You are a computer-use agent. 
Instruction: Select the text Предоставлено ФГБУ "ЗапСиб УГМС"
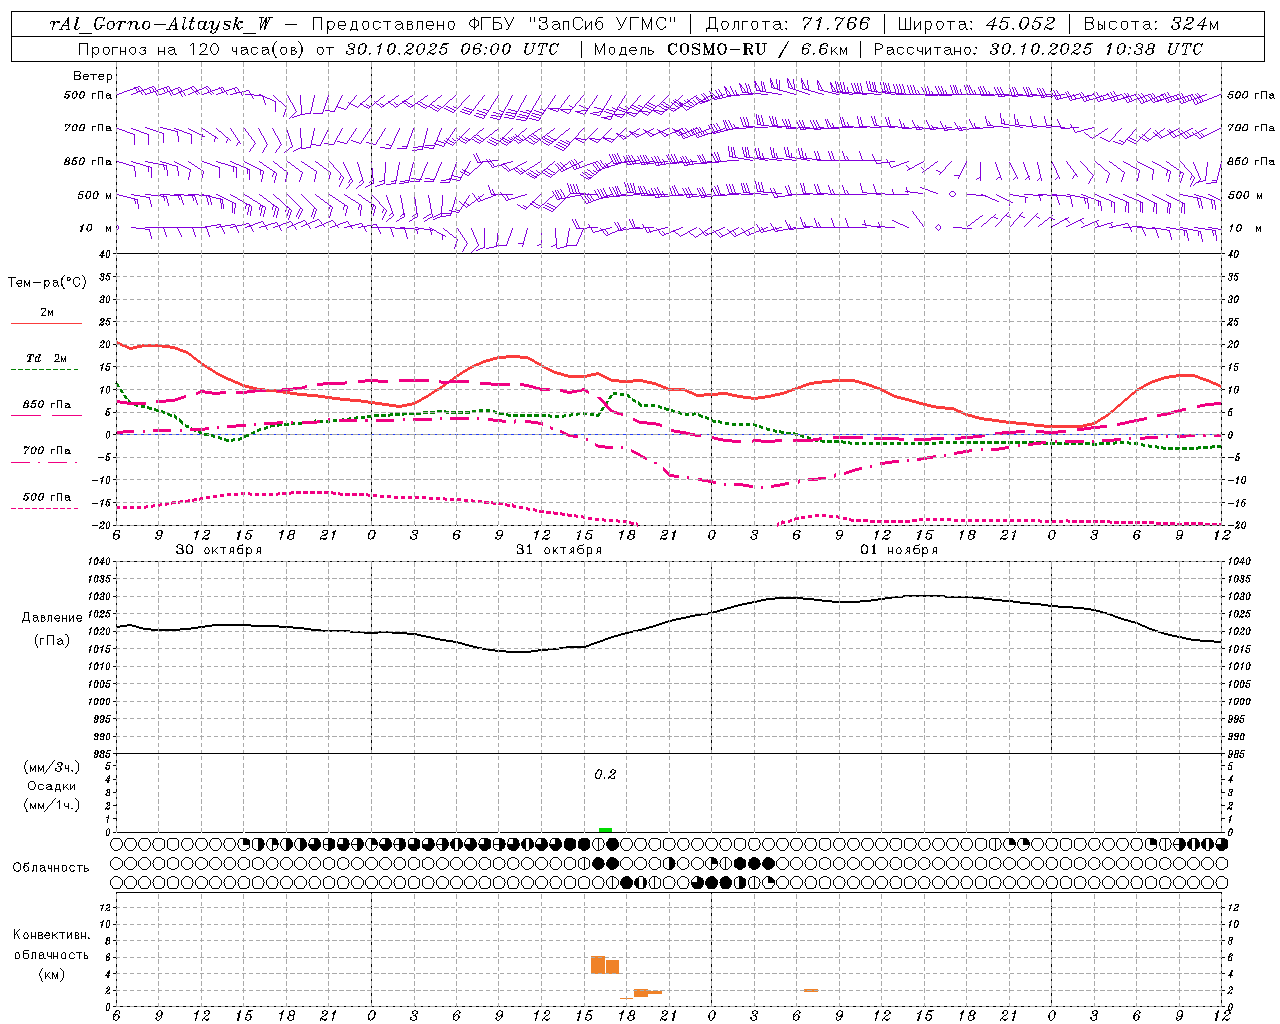point(496,25)
